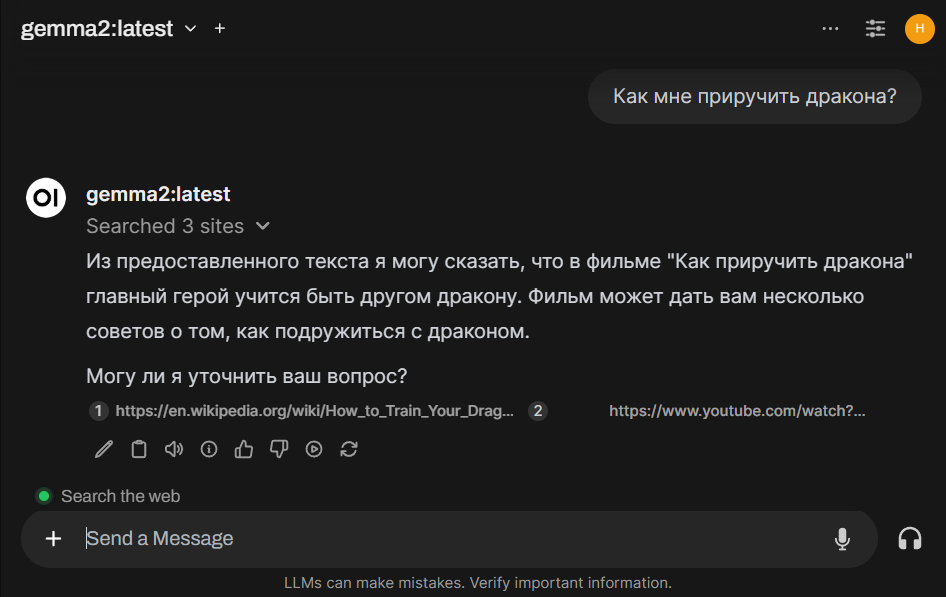Give the response a thumbs down

(x=279, y=449)
